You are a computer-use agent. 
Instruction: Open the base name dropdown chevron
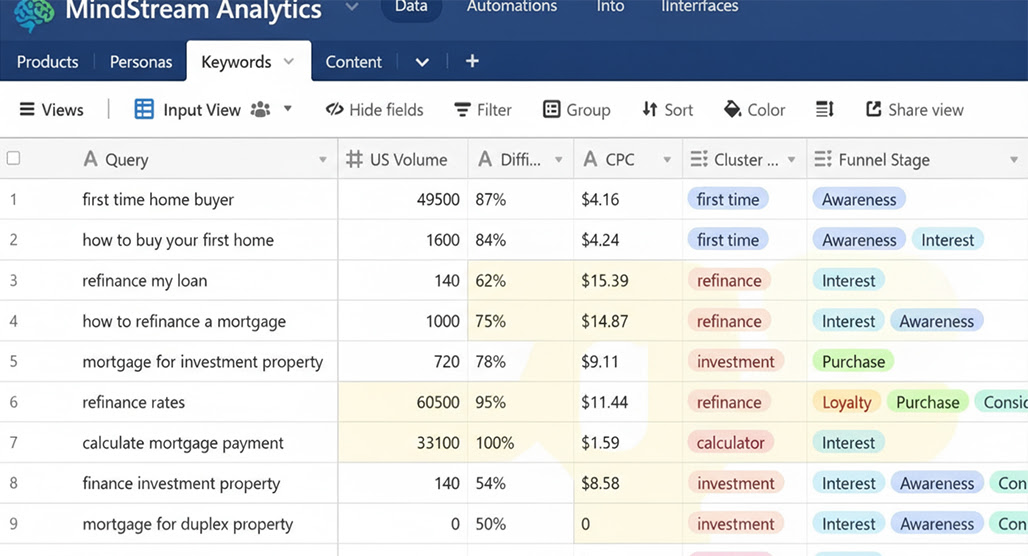(x=352, y=7)
